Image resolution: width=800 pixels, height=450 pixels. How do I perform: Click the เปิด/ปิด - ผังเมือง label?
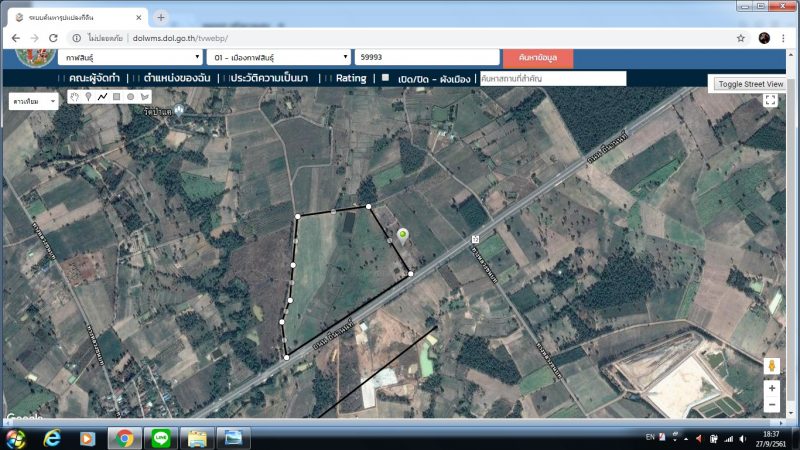point(434,79)
